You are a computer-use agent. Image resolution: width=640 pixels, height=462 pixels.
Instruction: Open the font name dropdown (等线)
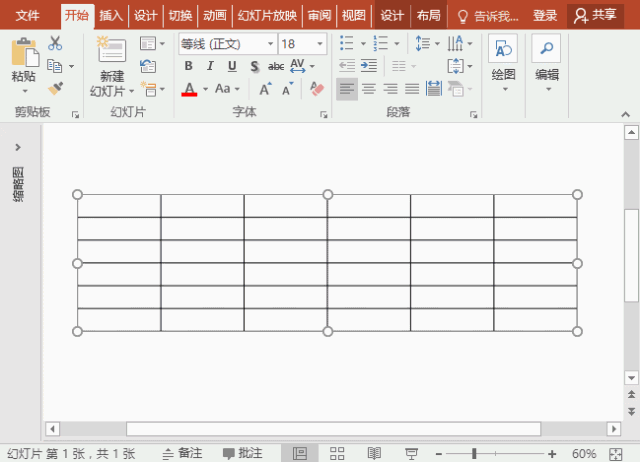(270, 44)
